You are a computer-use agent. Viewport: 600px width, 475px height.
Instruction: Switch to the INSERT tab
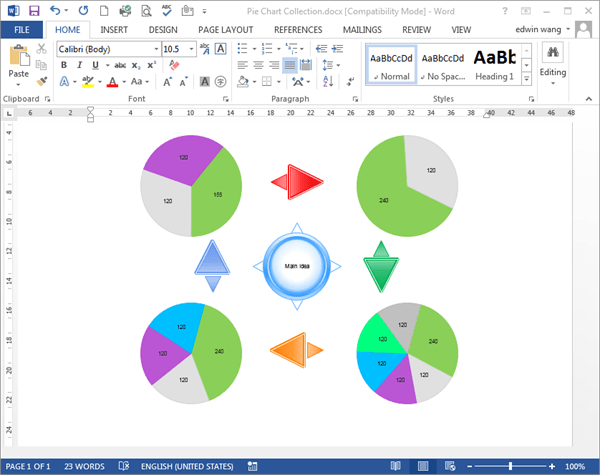pyautogui.click(x=114, y=29)
